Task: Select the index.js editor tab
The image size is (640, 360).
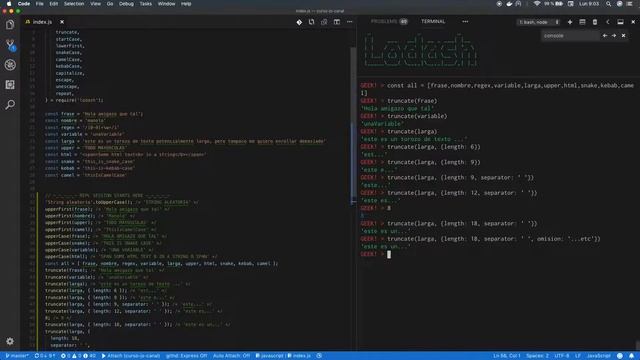Action: 43,22
